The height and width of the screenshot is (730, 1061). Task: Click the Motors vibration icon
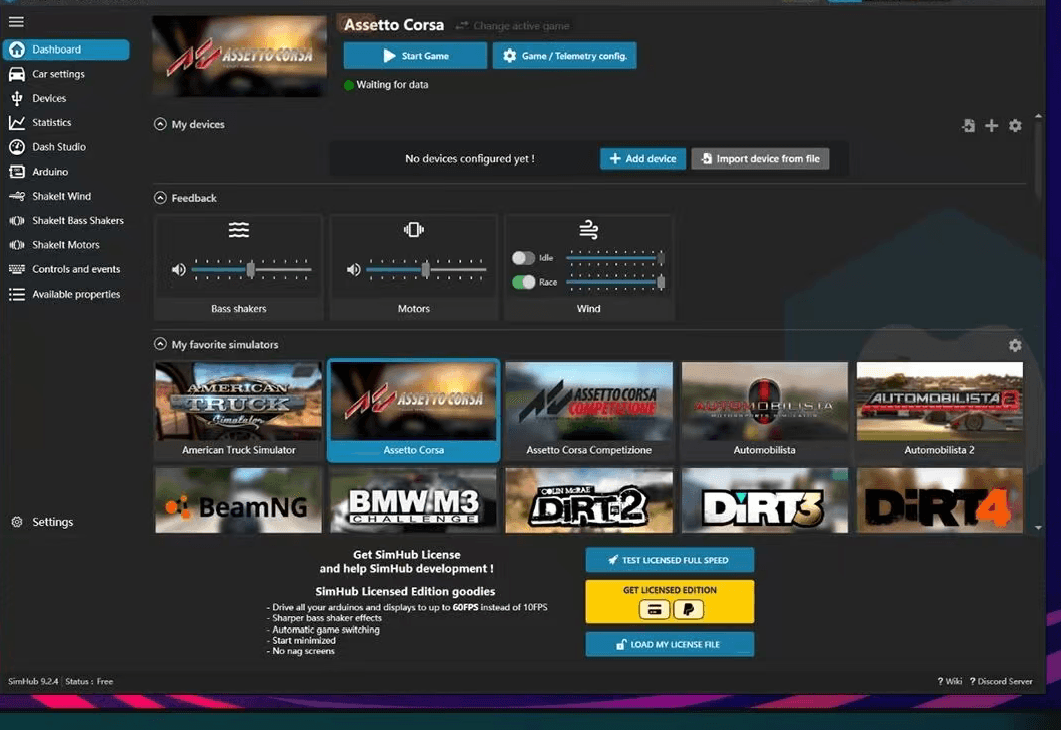point(413,230)
